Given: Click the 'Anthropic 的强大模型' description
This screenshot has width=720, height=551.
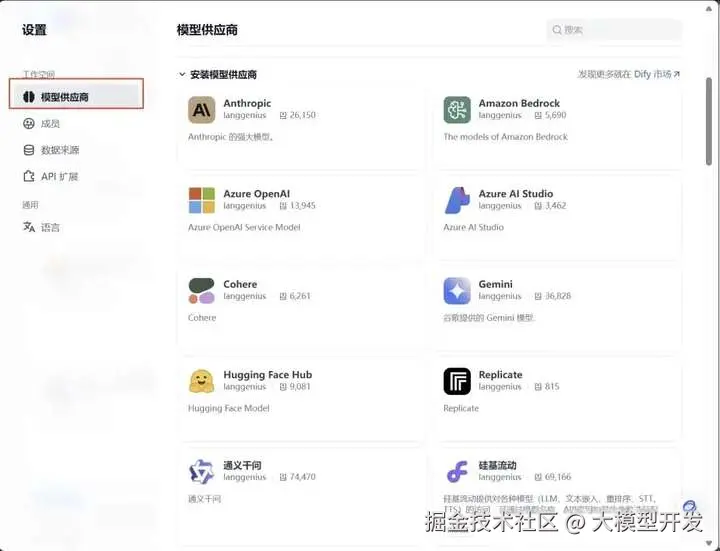Looking at the screenshot, I should tap(231, 137).
